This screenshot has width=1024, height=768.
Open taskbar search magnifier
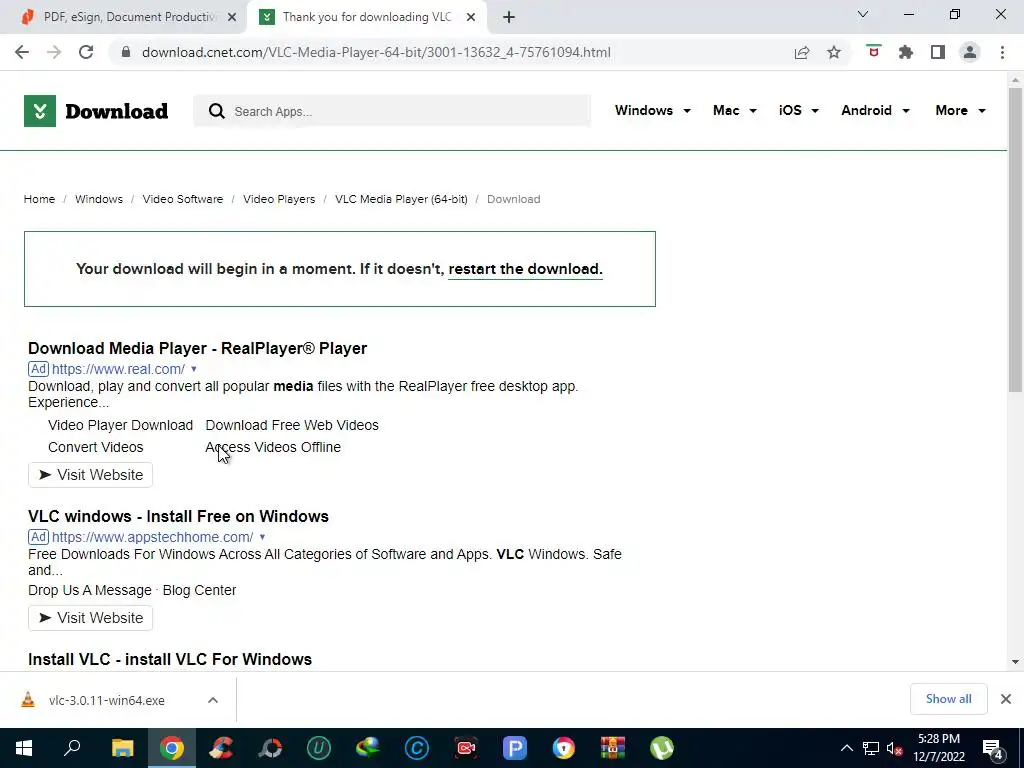coord(72,748)
